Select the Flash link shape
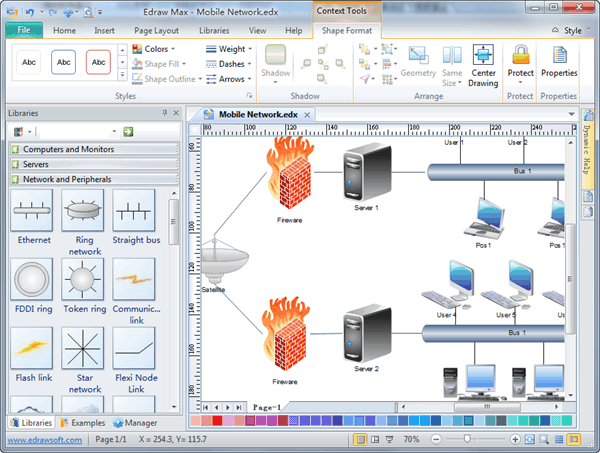 point(32,348)
